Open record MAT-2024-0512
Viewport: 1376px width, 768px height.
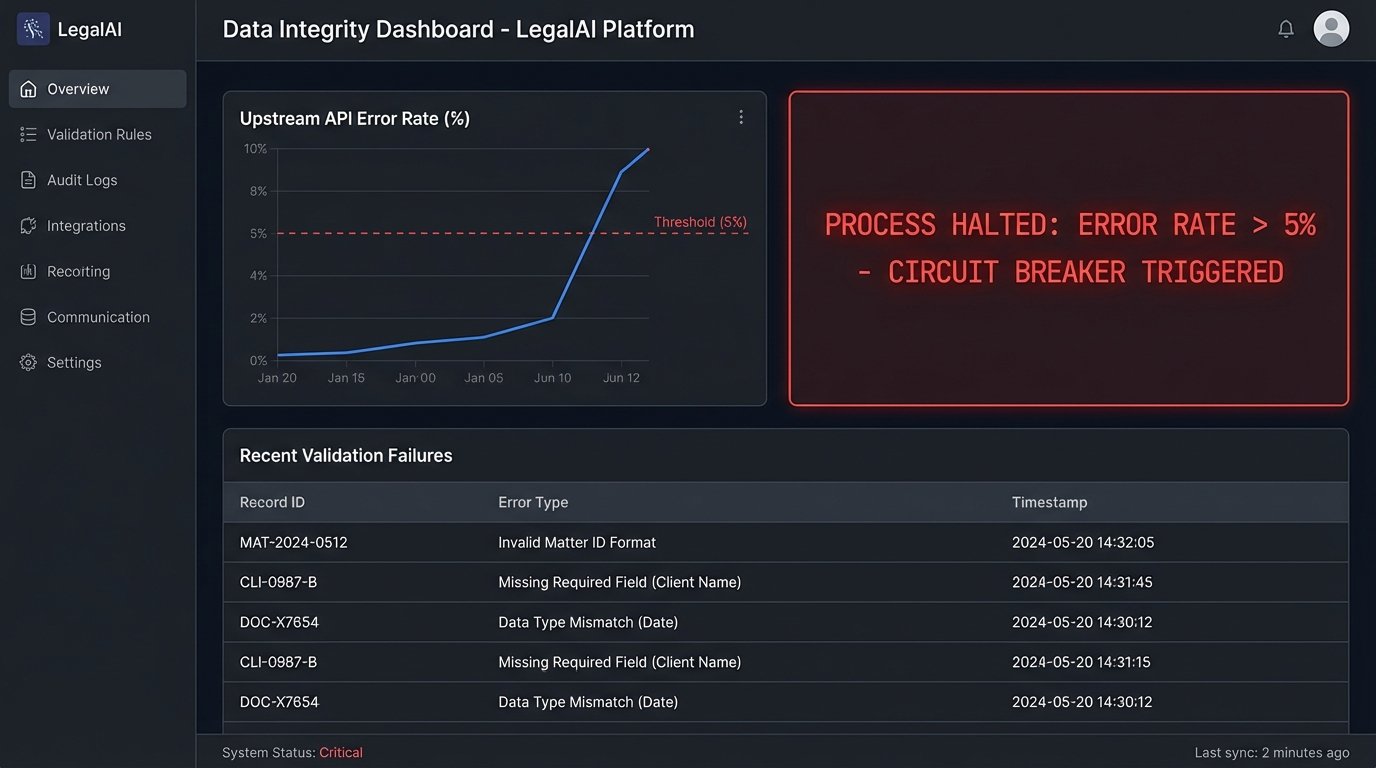pos(294,542)
